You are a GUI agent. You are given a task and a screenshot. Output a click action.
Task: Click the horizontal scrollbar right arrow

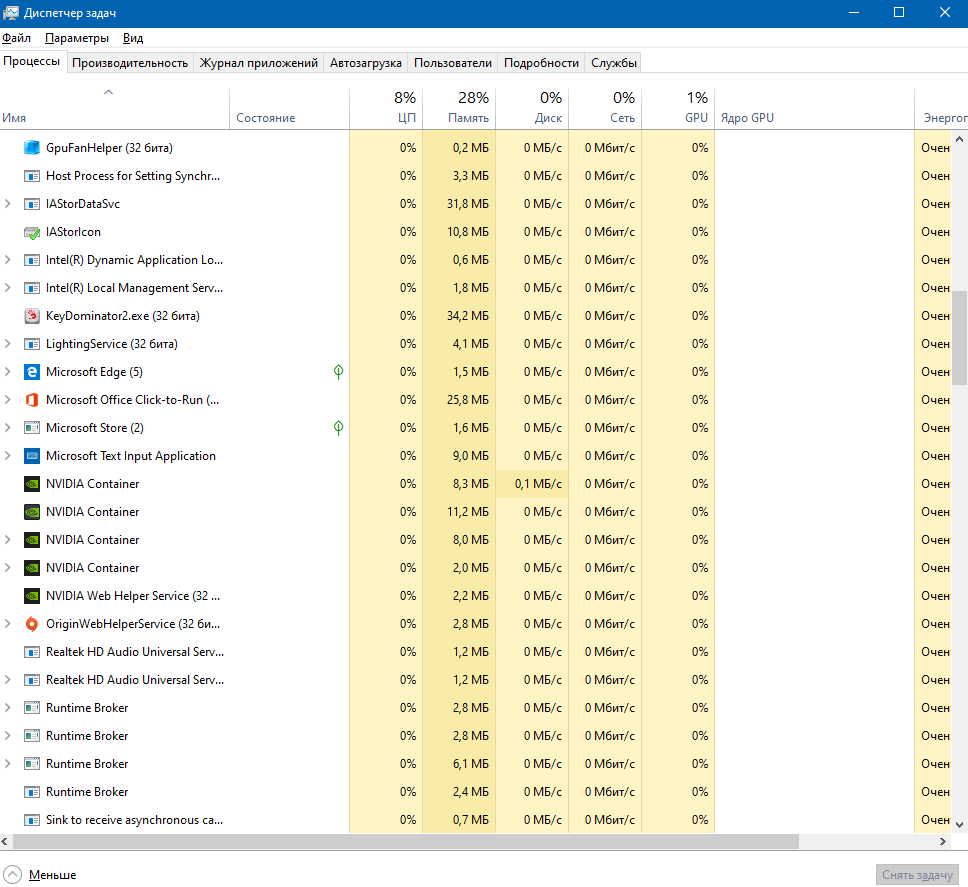pyautogui.click(x=943, y=841)
